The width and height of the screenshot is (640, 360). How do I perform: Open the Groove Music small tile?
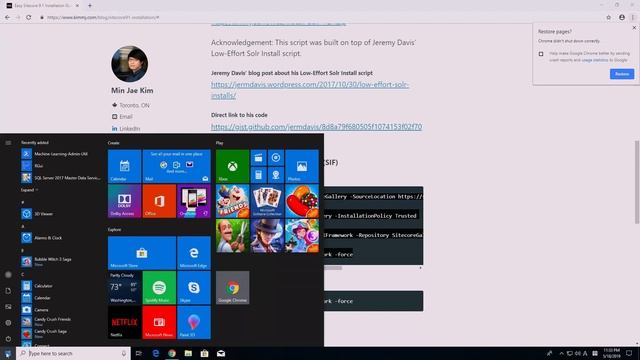point(276,158)
